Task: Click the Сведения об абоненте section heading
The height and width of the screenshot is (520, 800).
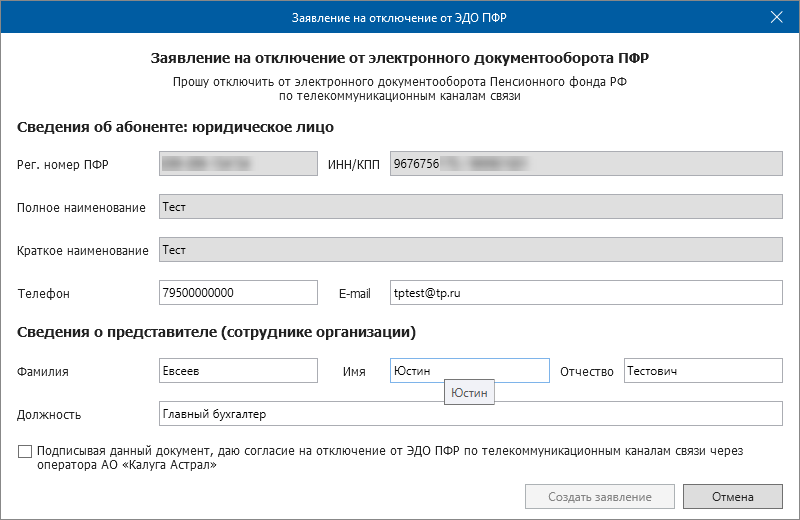Action: click(x=175, y=127)
